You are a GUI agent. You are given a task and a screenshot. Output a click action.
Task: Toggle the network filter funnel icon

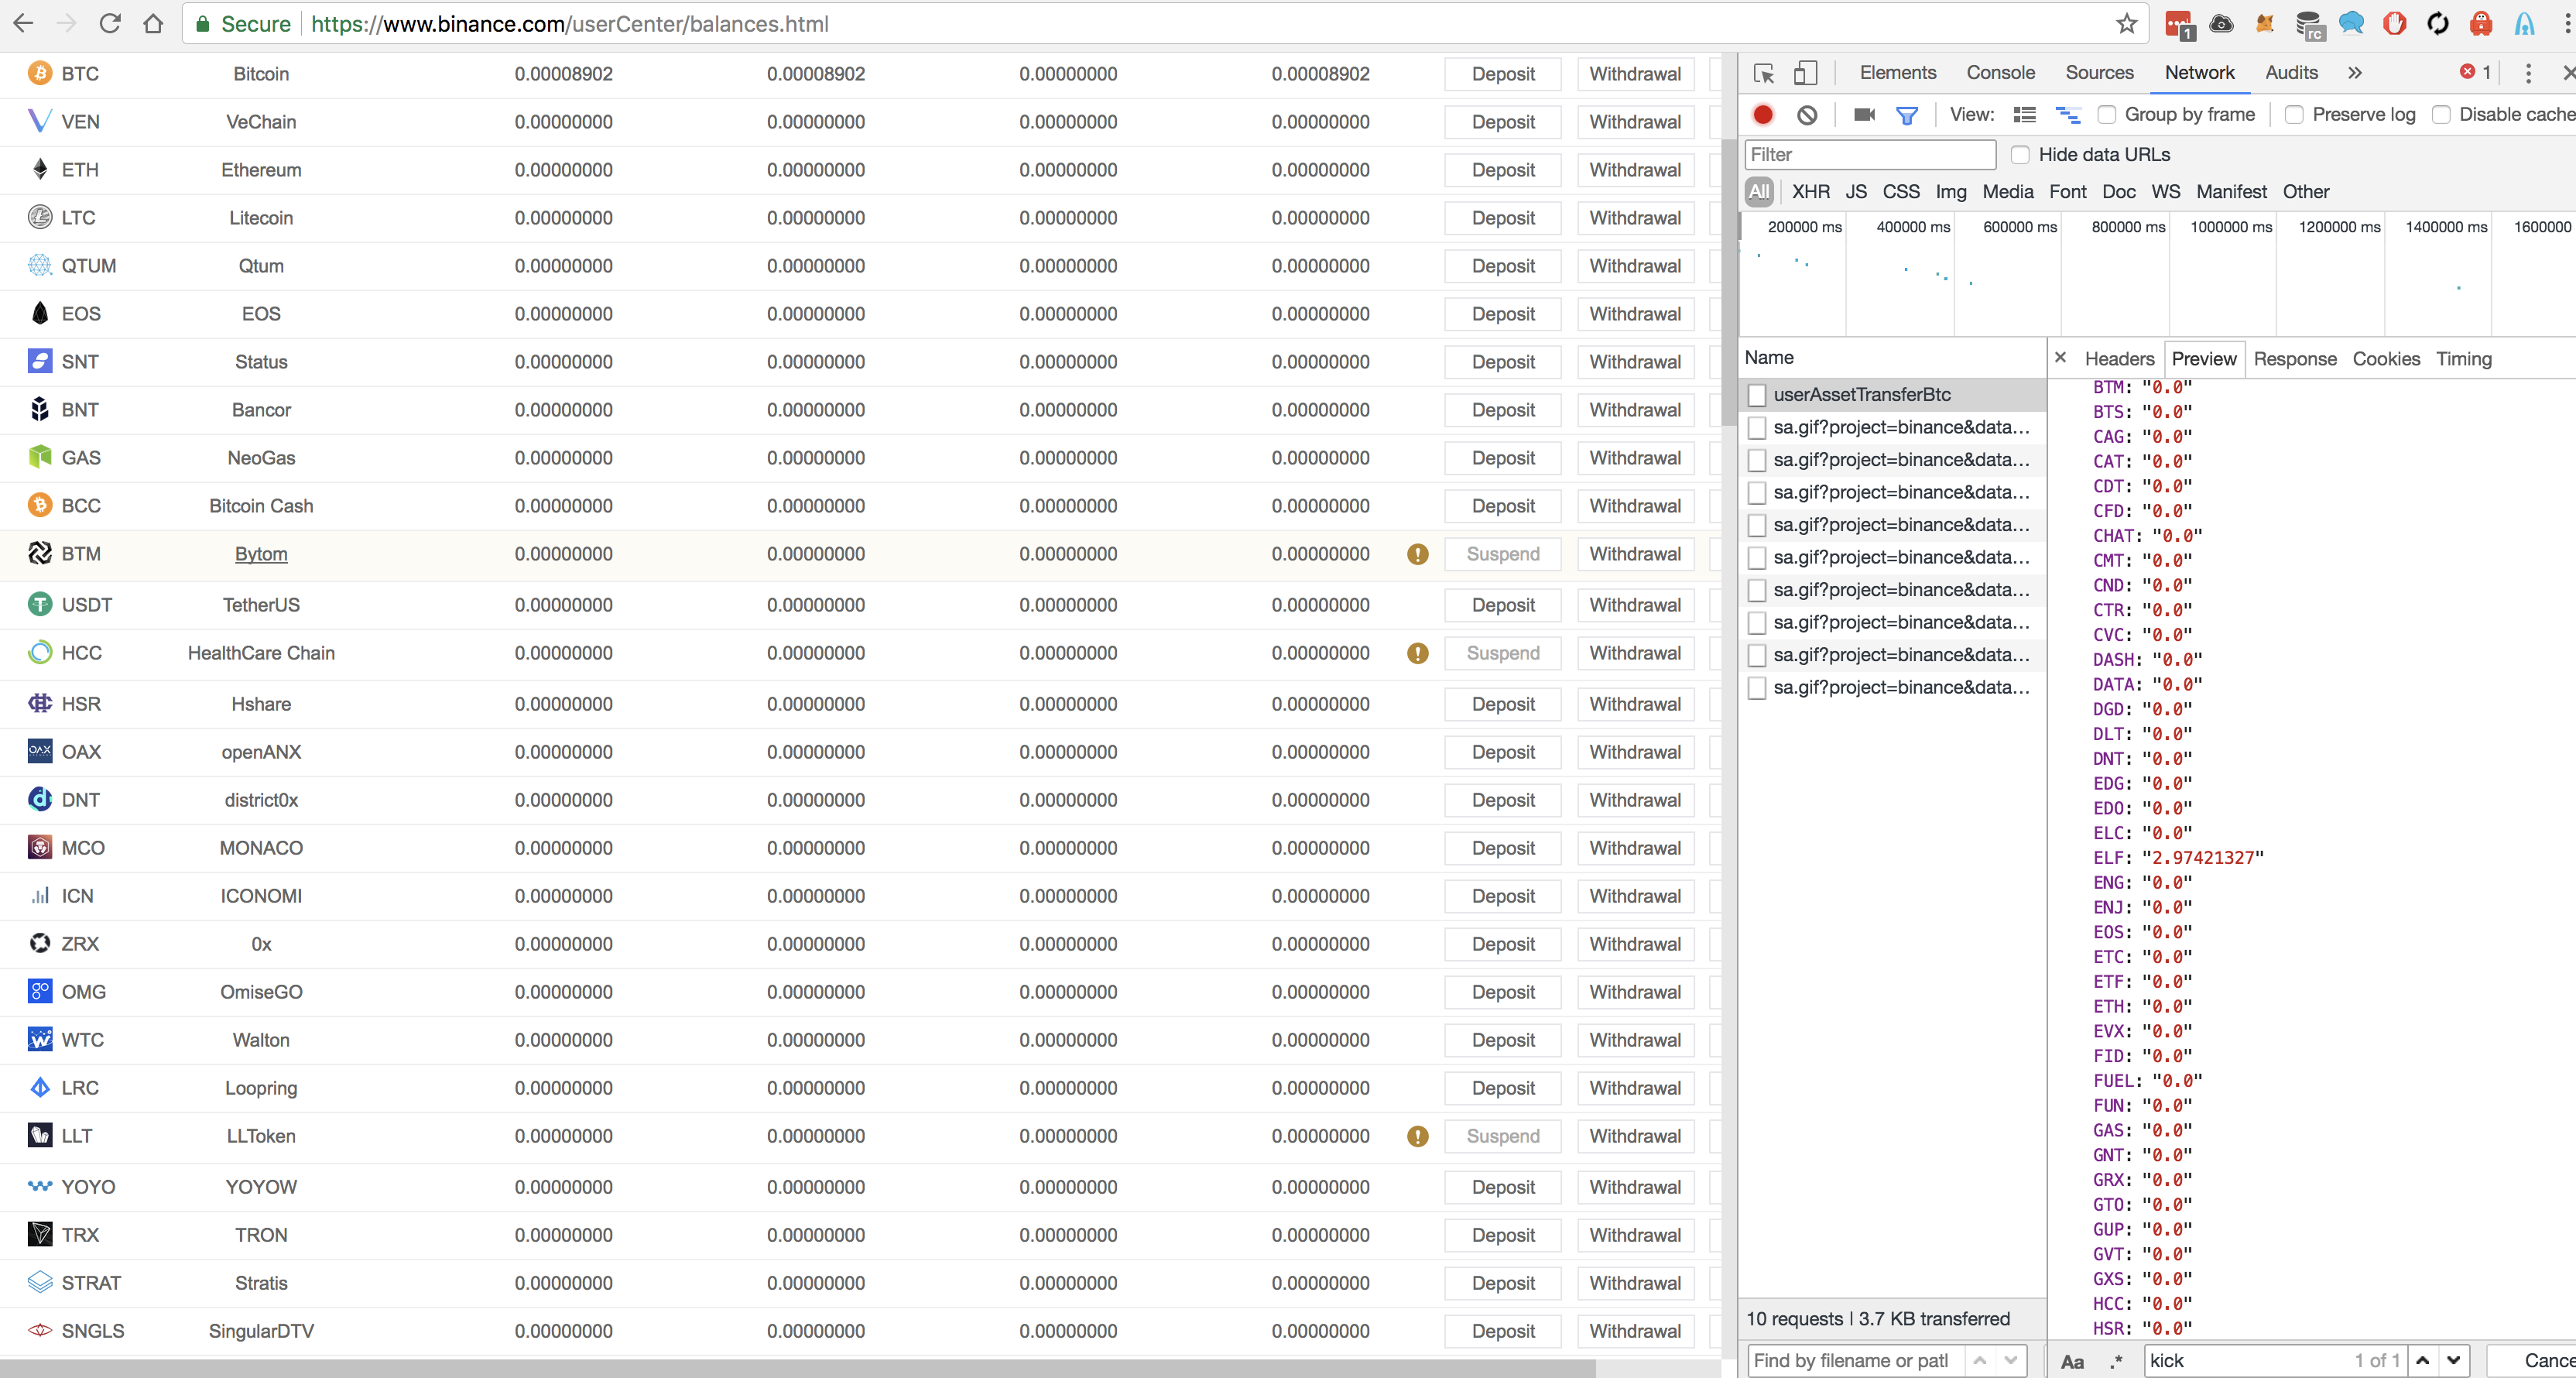tap(1907, 115)
